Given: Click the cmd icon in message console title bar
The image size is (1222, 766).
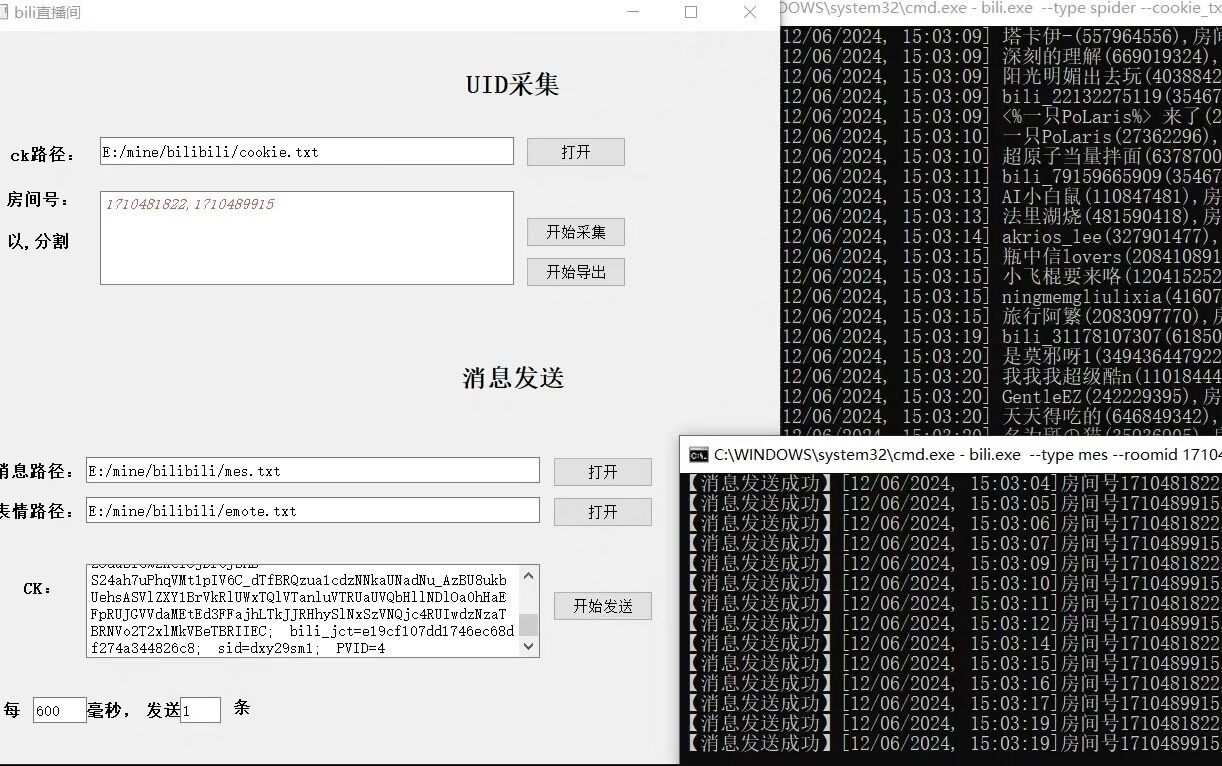Looking at the screenshot, I should click(699, 455).
